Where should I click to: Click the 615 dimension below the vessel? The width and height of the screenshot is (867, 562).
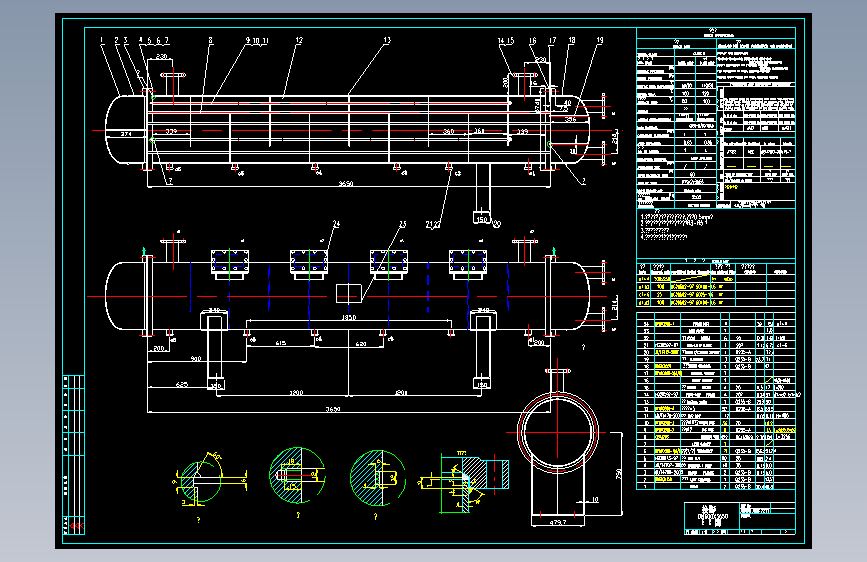click(x=281, y=344)
